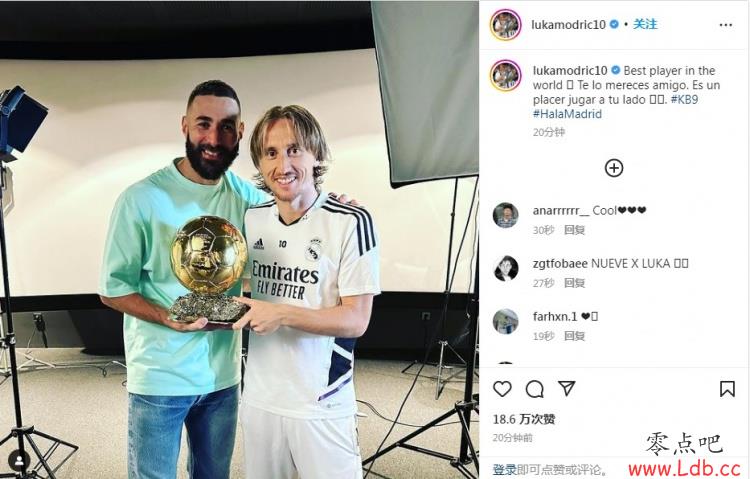Image resolution: width=750 pixels, height=479 pixels.
Task: Open farhxn.1 username link
Action: [555, 316]
